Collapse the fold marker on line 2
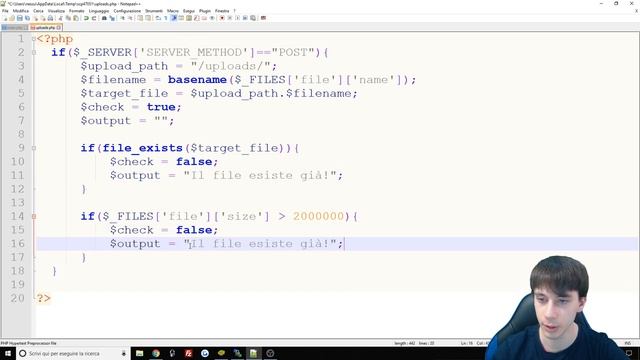The image size is (640, 360). [x=34, y=52]
